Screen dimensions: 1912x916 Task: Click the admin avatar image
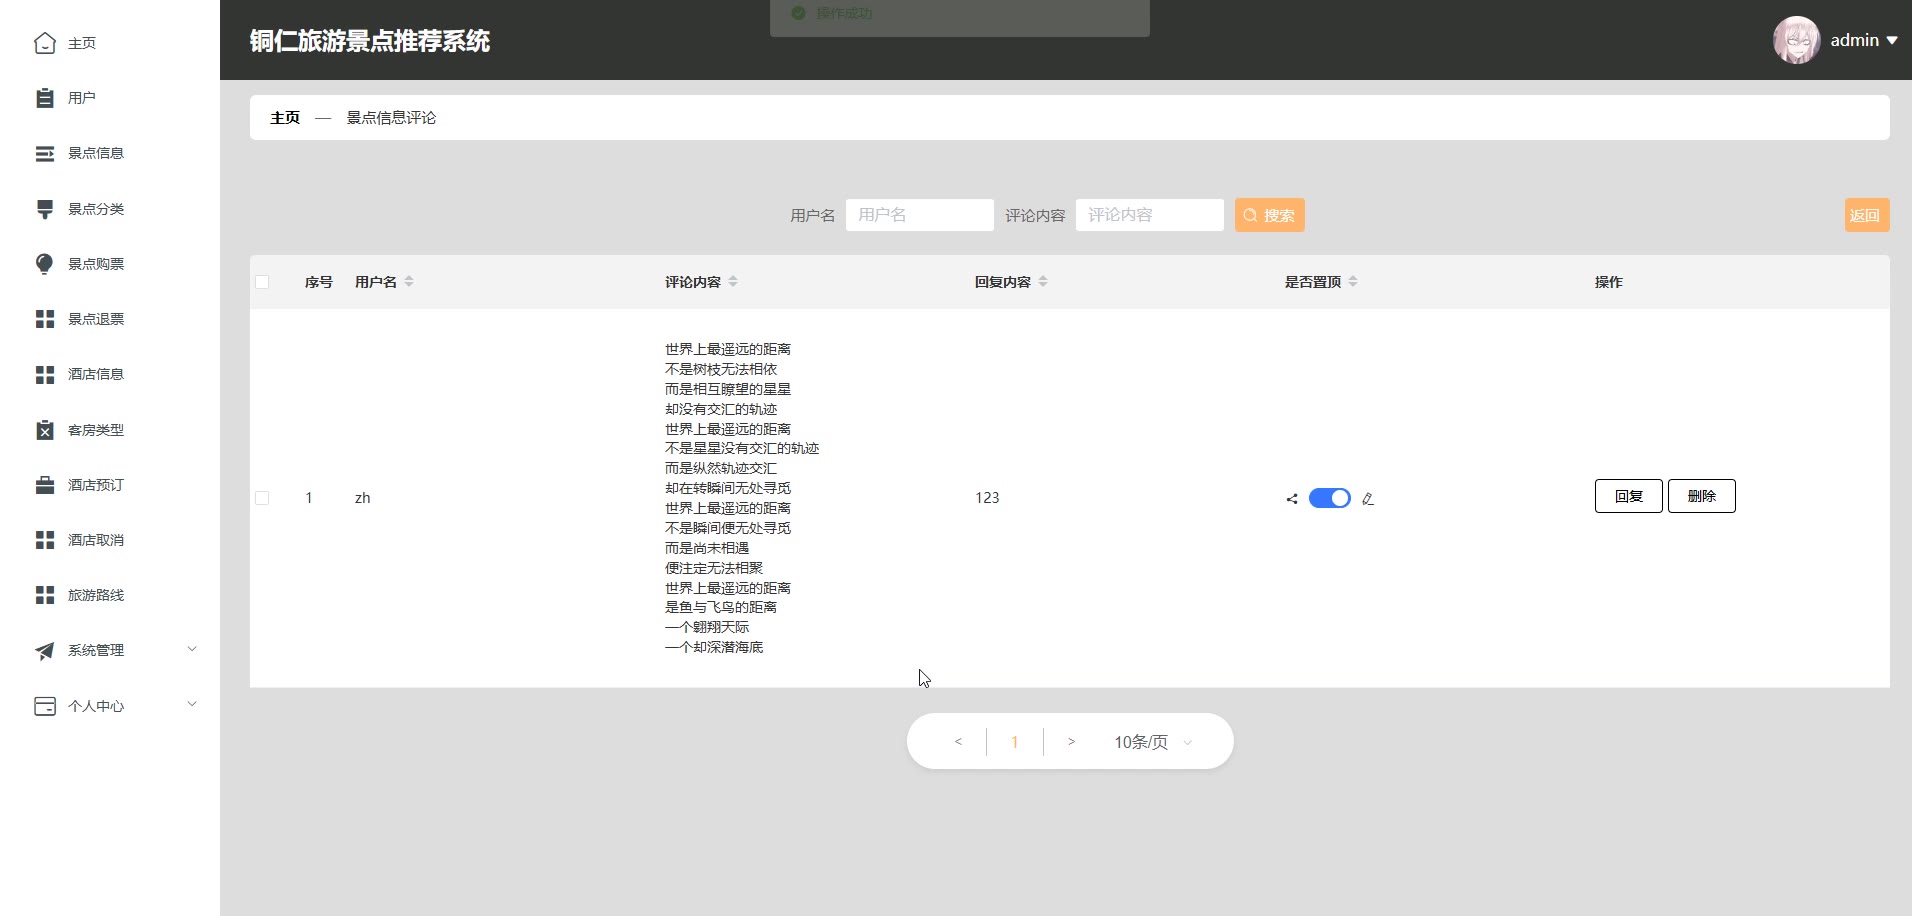pyautogui.click(x=1796, y=40)
